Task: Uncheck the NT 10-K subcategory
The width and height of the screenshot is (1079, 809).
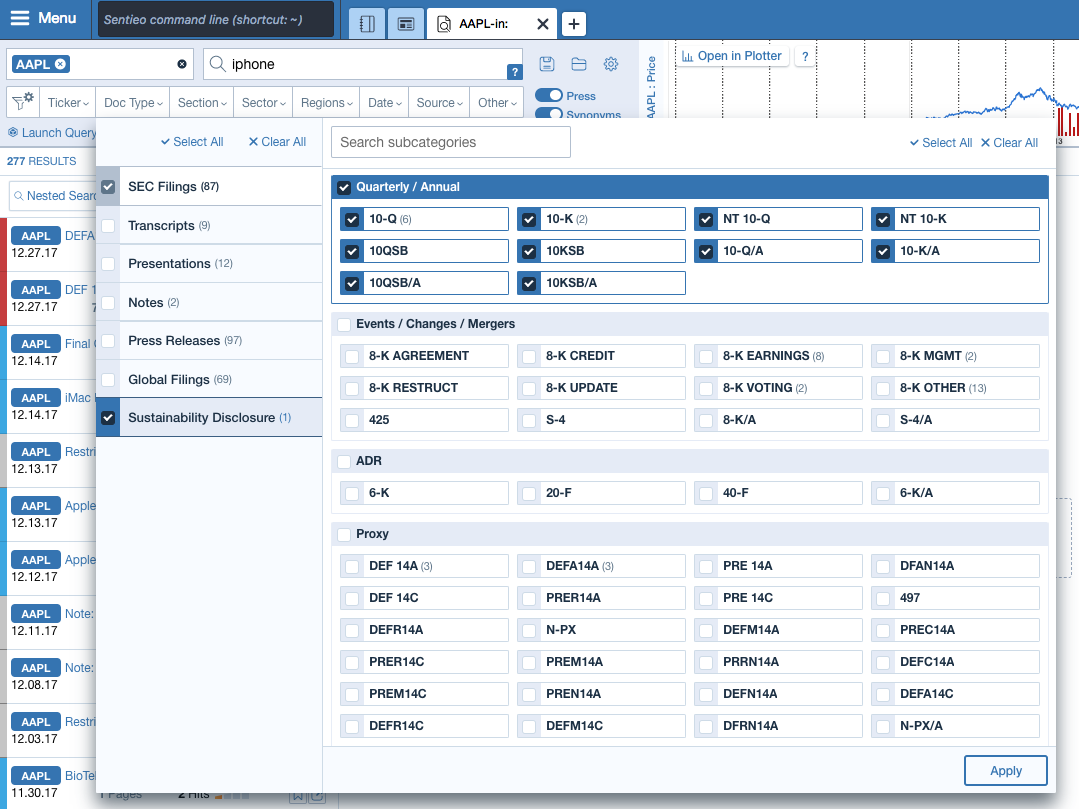Action: (x=883, y=219)
